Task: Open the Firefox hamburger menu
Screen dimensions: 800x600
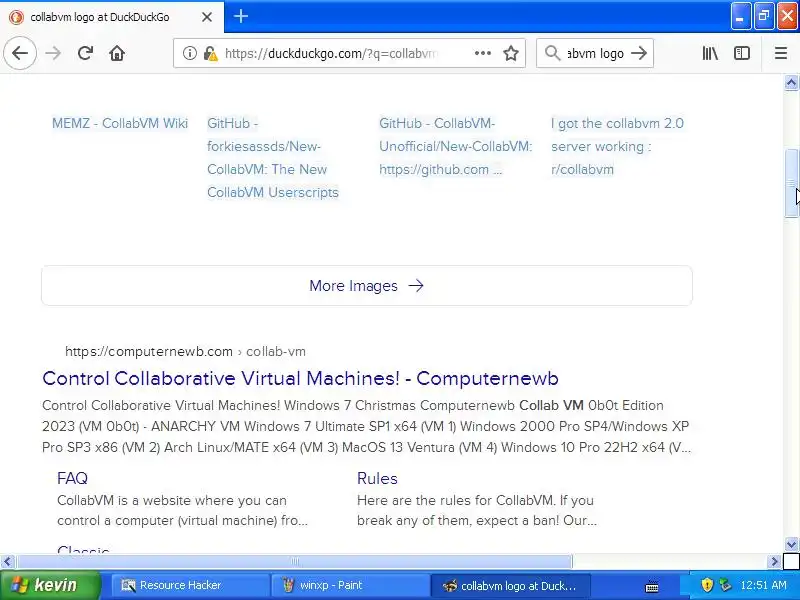Action: pos(781,53)
